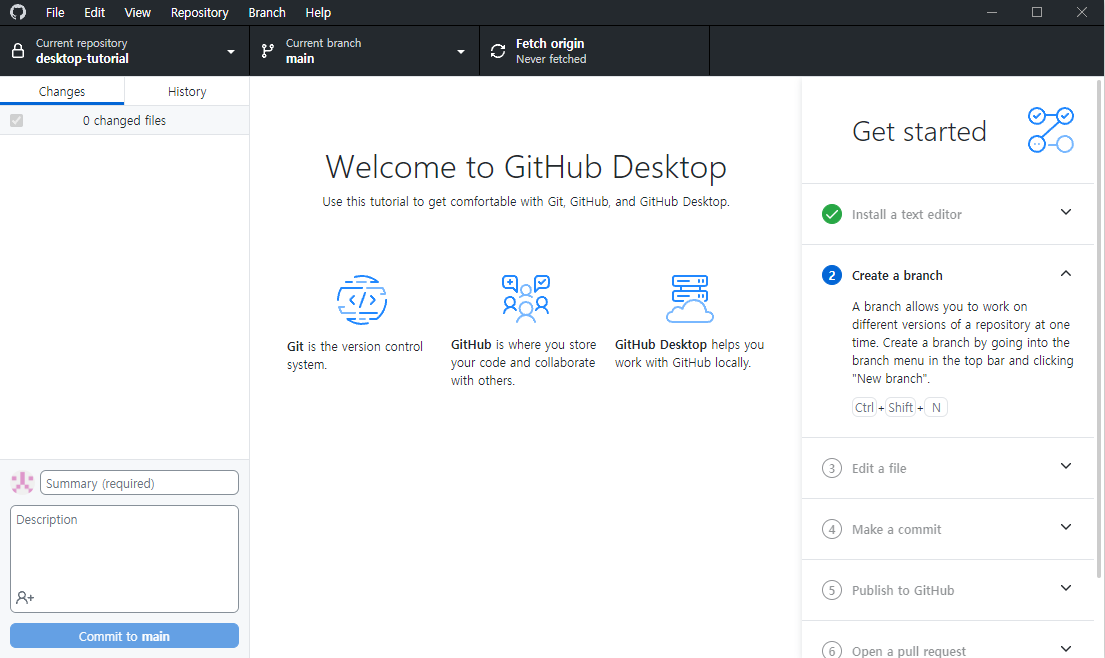Click the add co-authors person icon
1105x658 pixels.
(25, 597)
